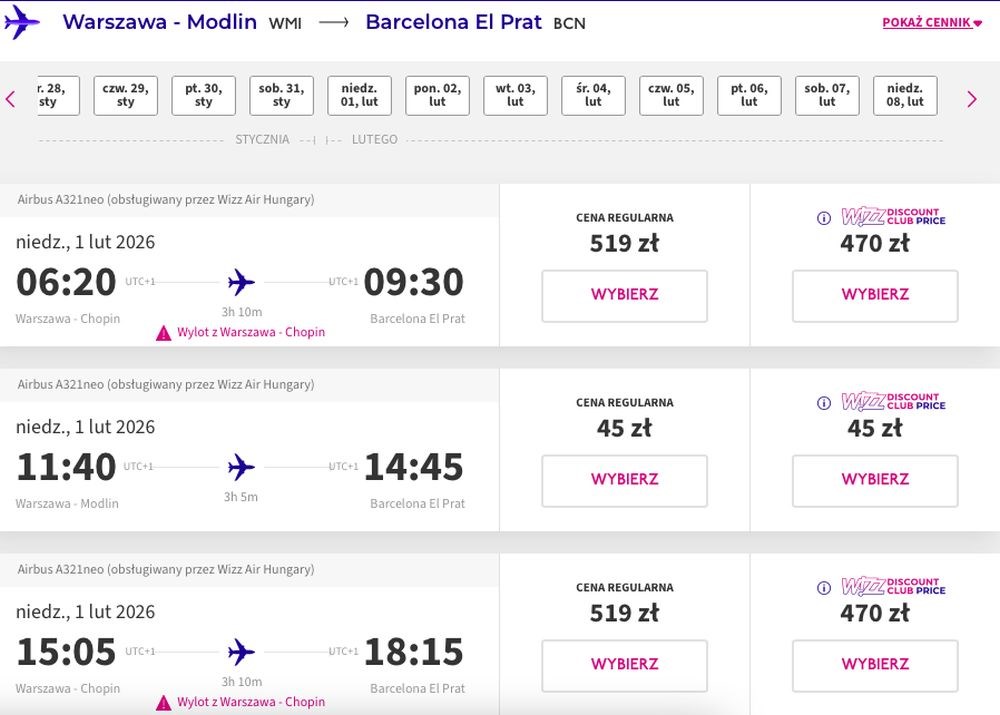Click the airplane logo beside Warszawa - Modlin
1000x715 pixels.
click(21, 22)
